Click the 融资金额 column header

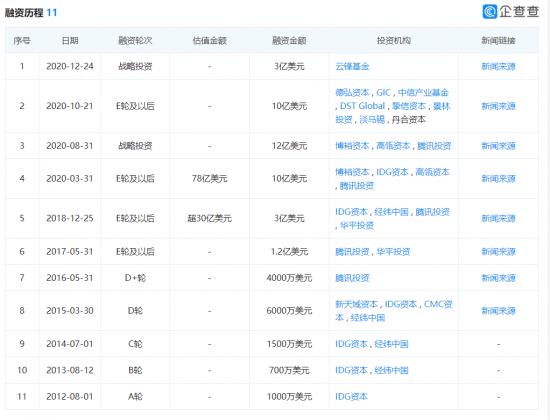coord(289,40)
